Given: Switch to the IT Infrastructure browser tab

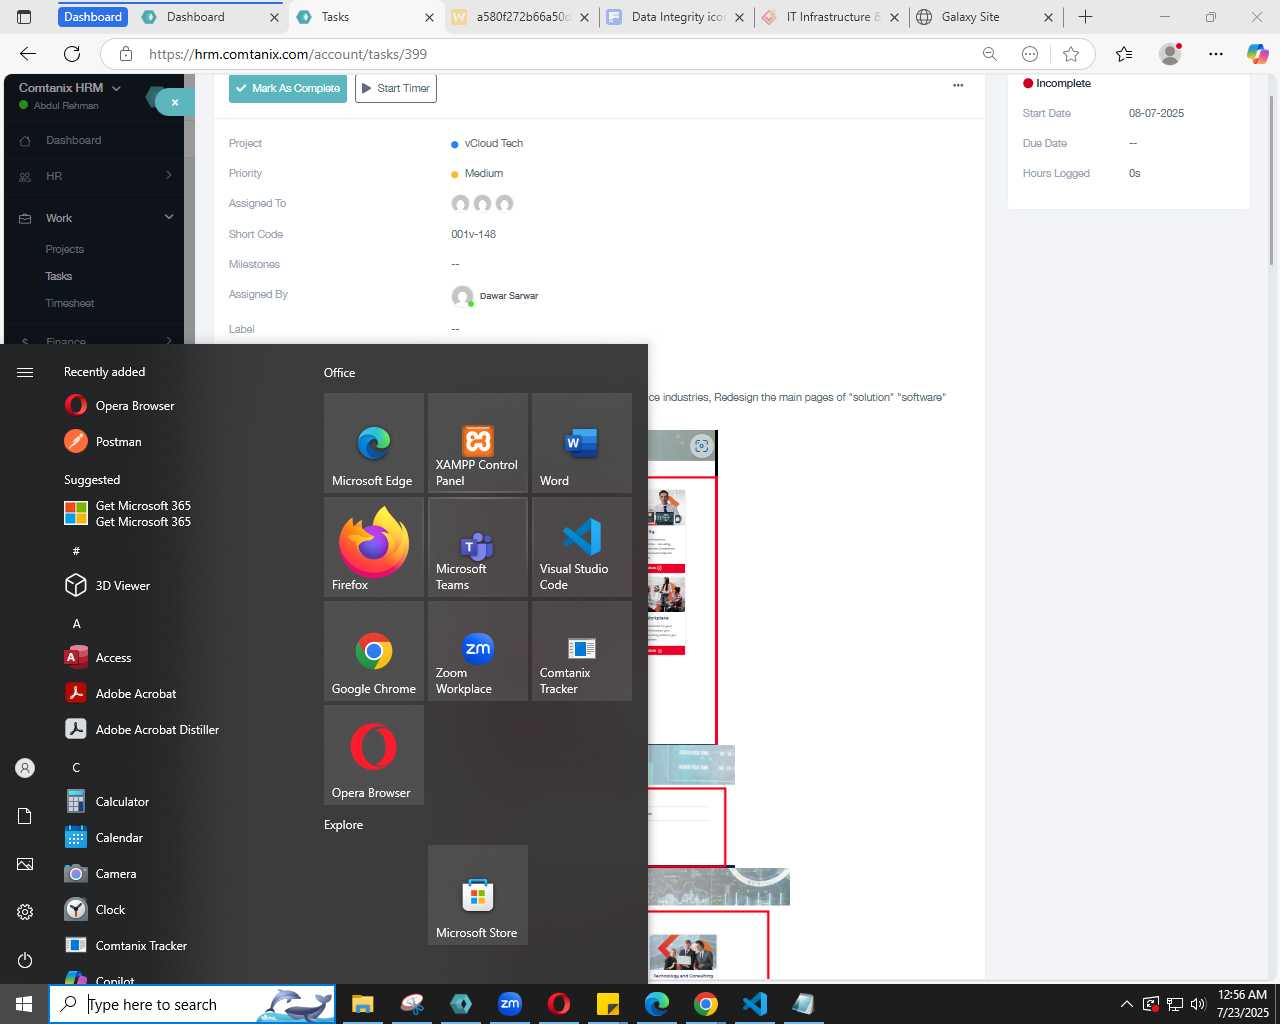Looking at the screenshot, I should pyautogui.click(x=830, y=17).
